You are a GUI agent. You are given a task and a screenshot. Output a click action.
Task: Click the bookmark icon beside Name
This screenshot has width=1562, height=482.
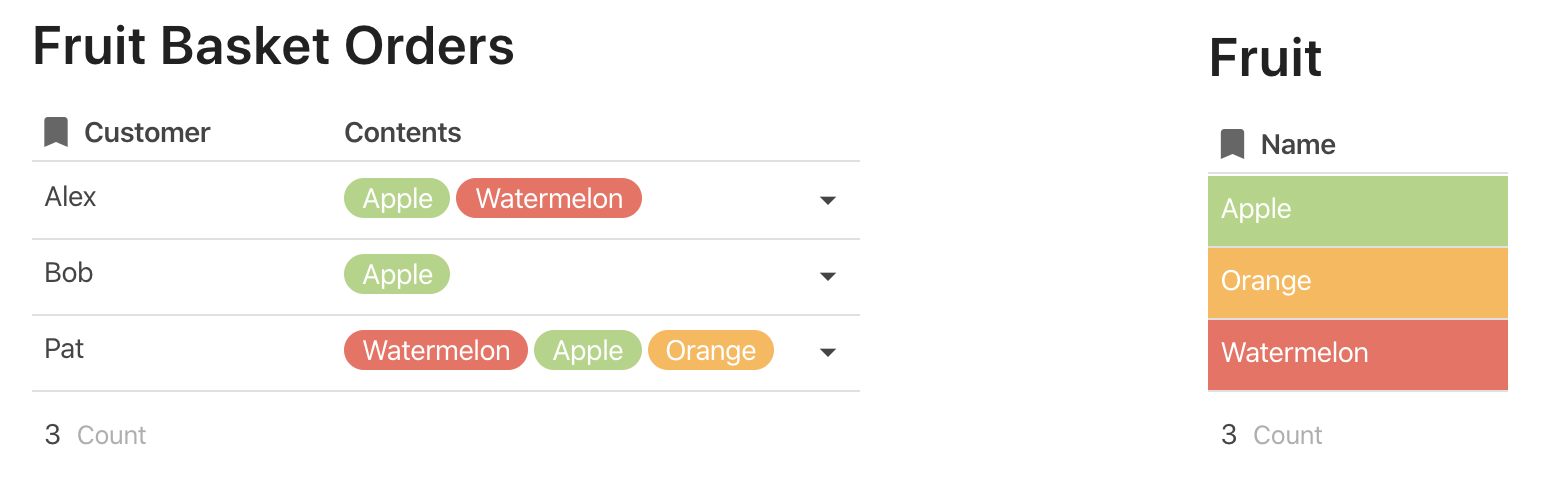click(x=1232, y=144)
